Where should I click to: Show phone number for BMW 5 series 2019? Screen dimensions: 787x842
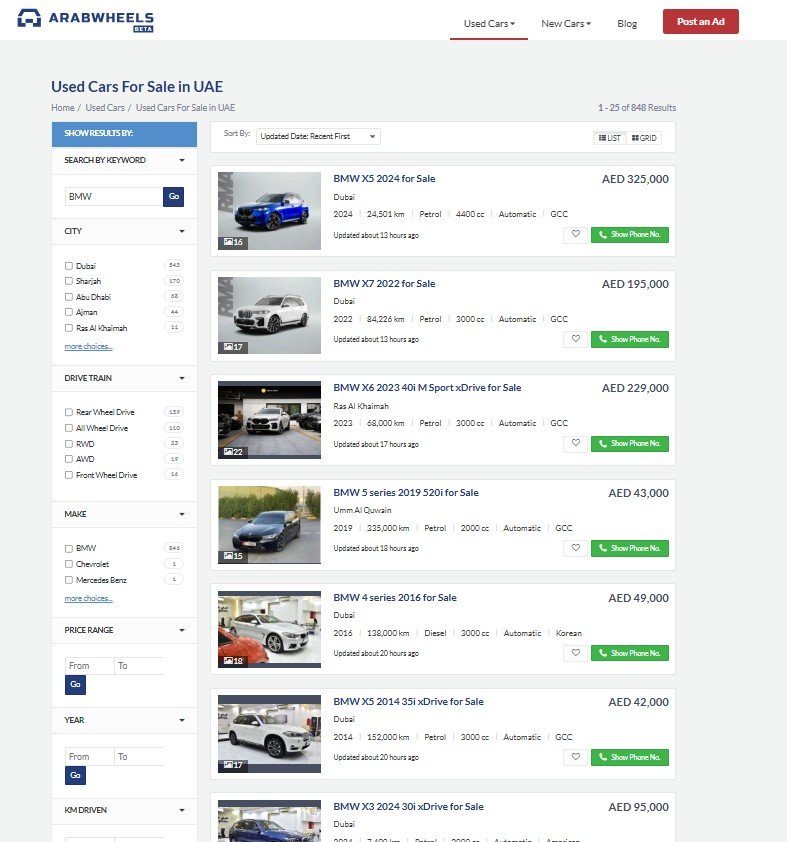(630, 548)
